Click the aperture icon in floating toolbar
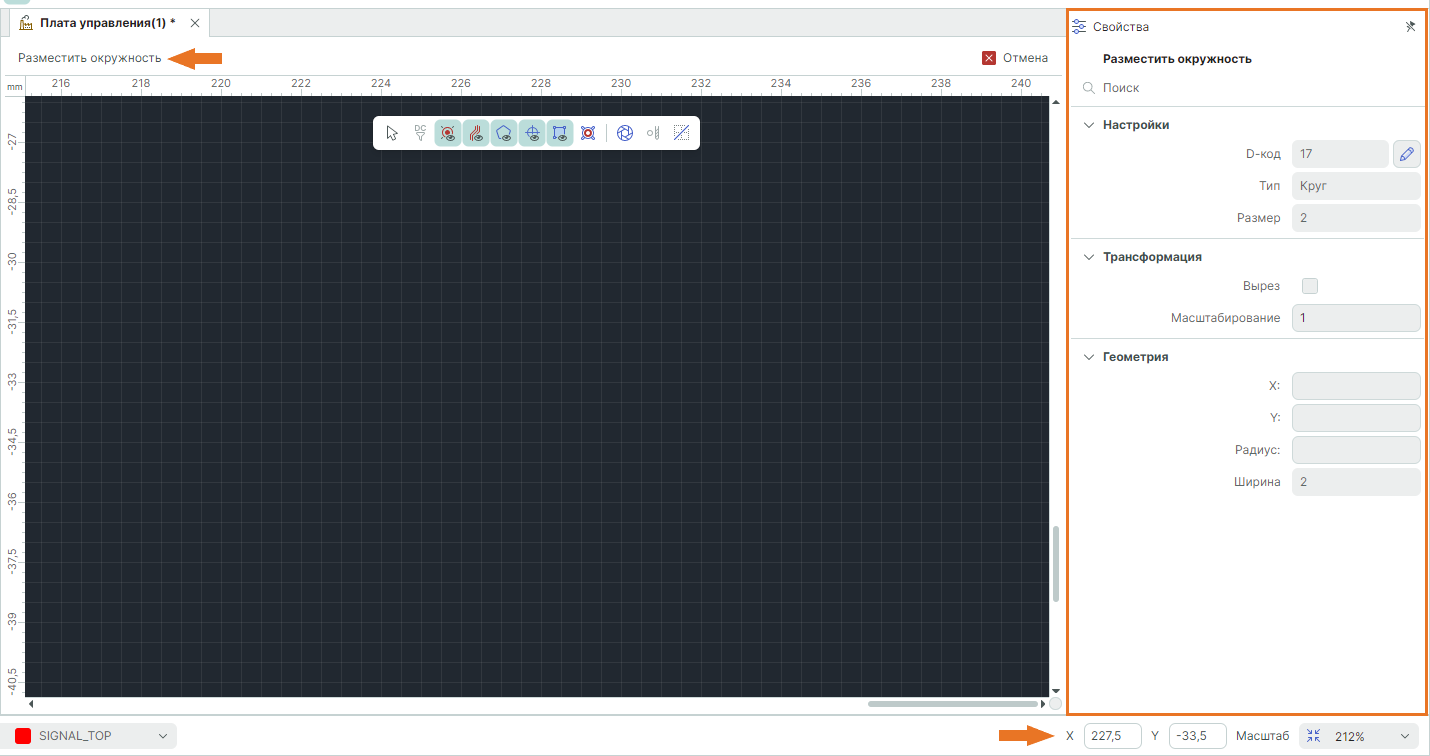 625,133
